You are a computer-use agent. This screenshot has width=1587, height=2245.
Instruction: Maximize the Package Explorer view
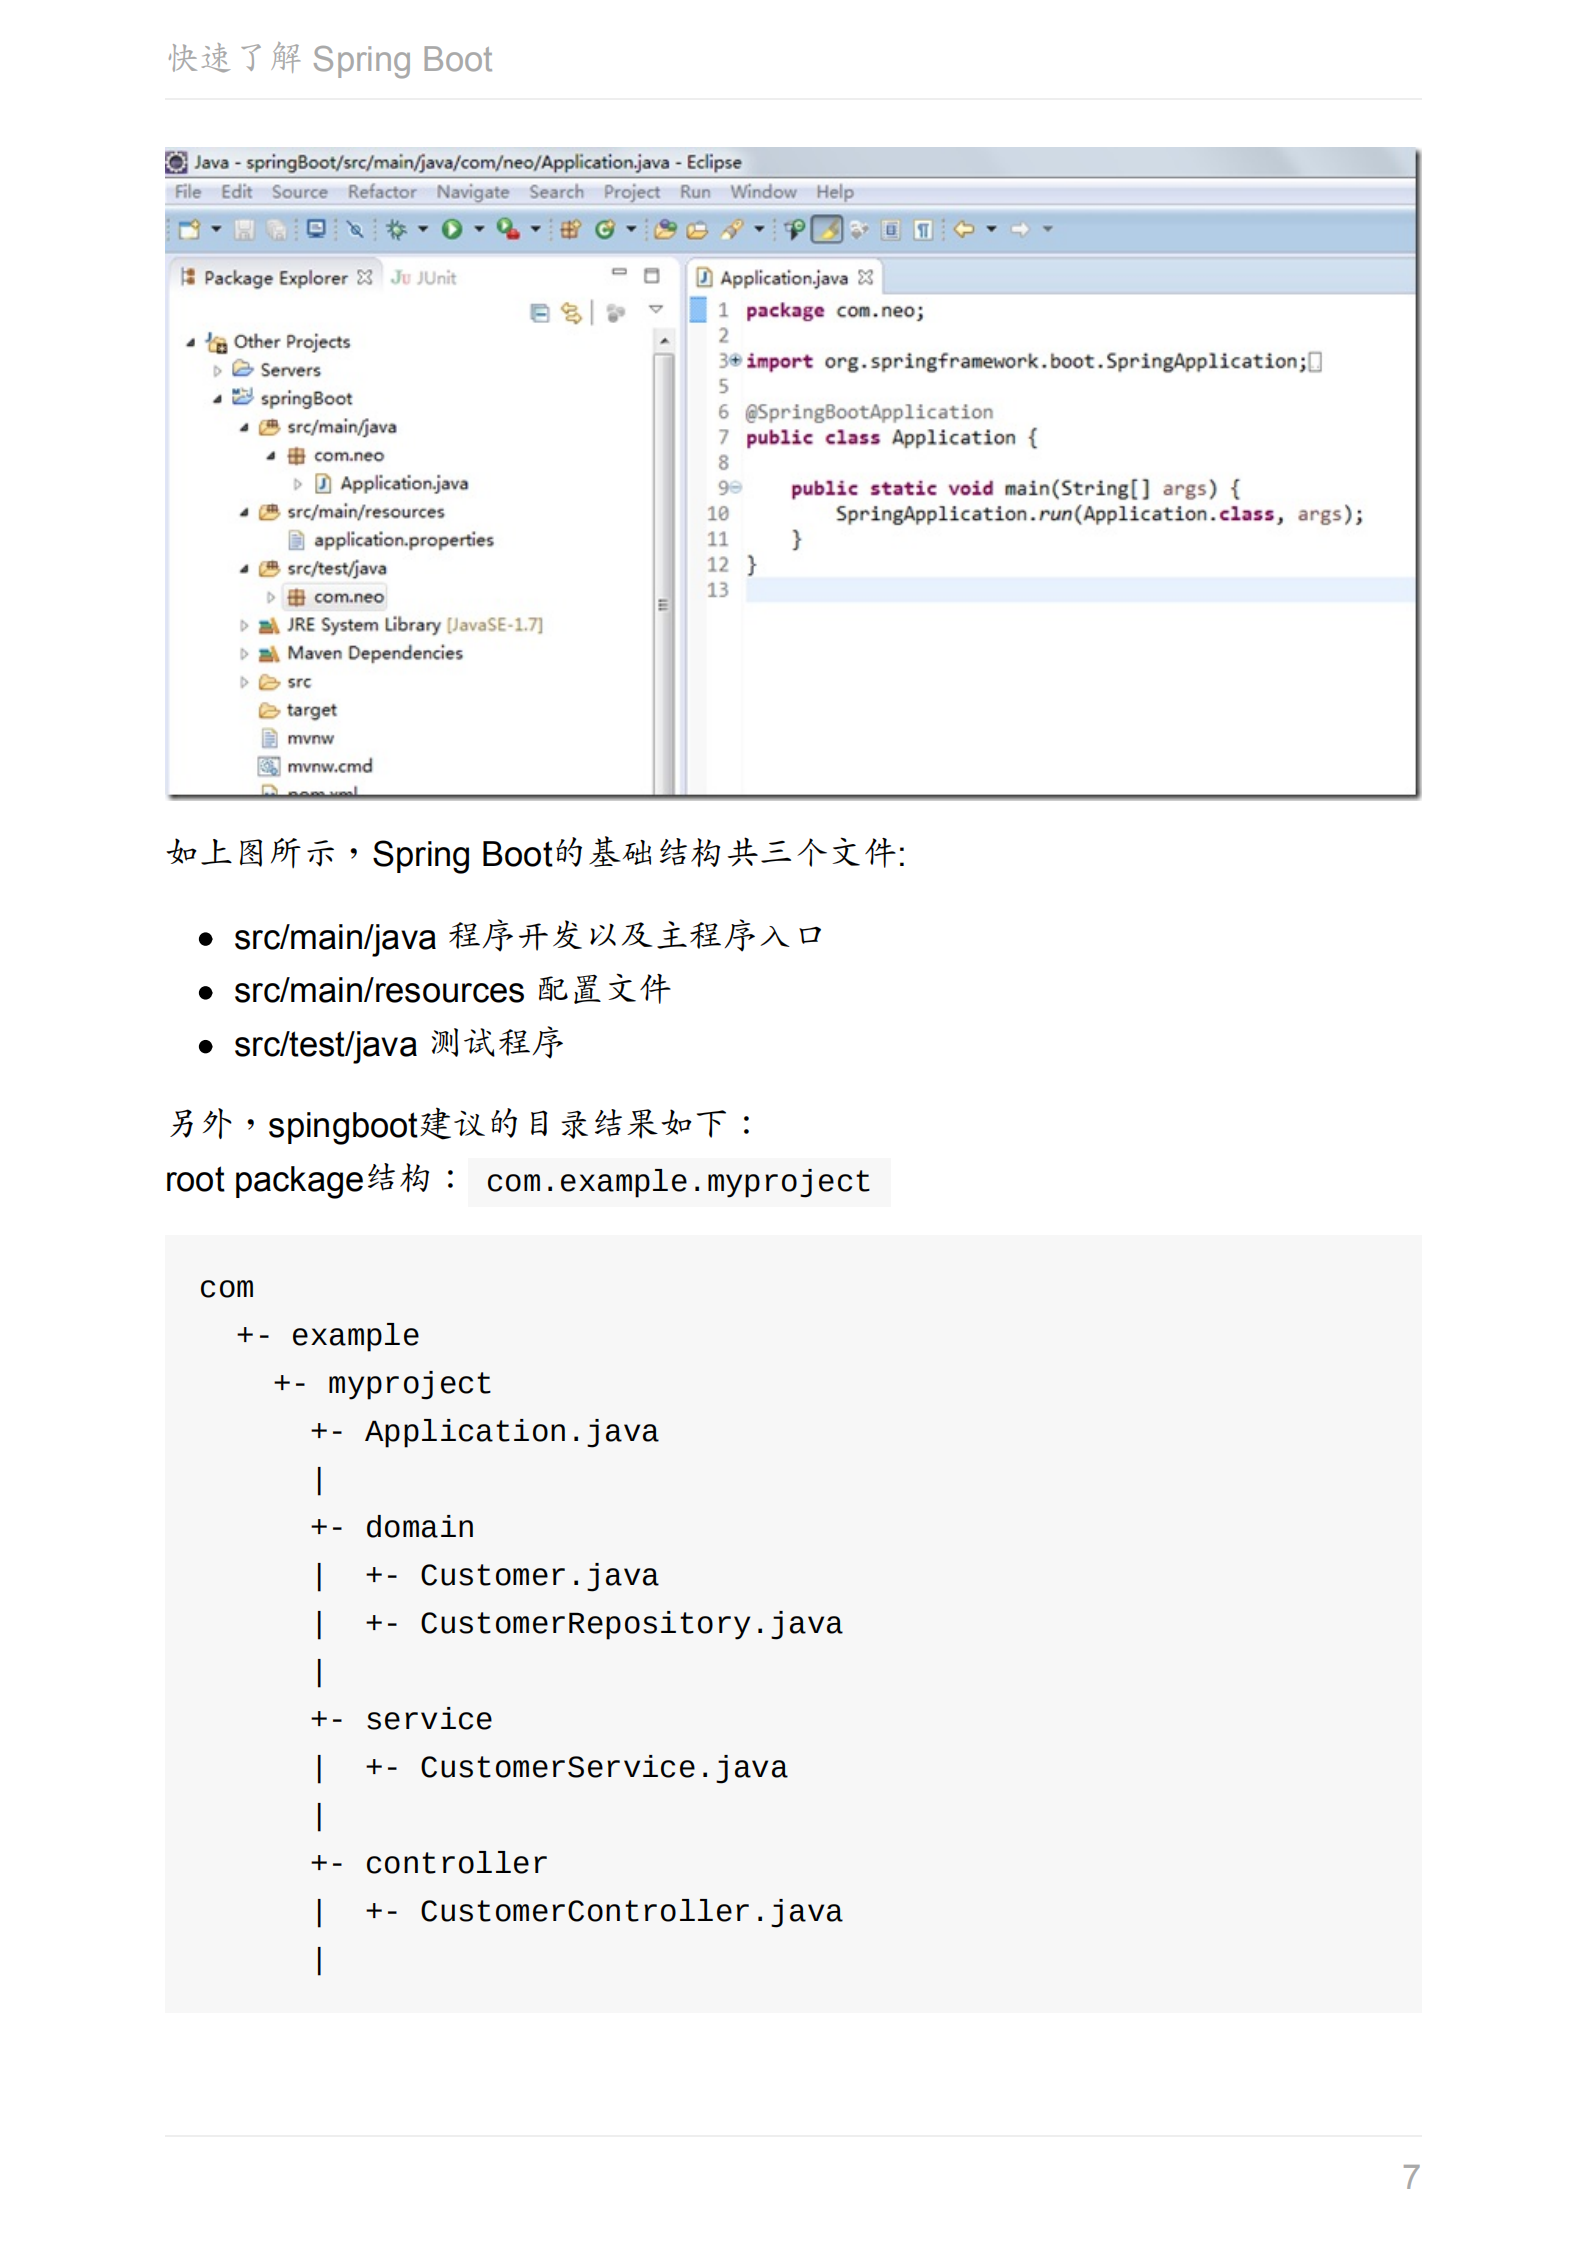pos(652,276)
